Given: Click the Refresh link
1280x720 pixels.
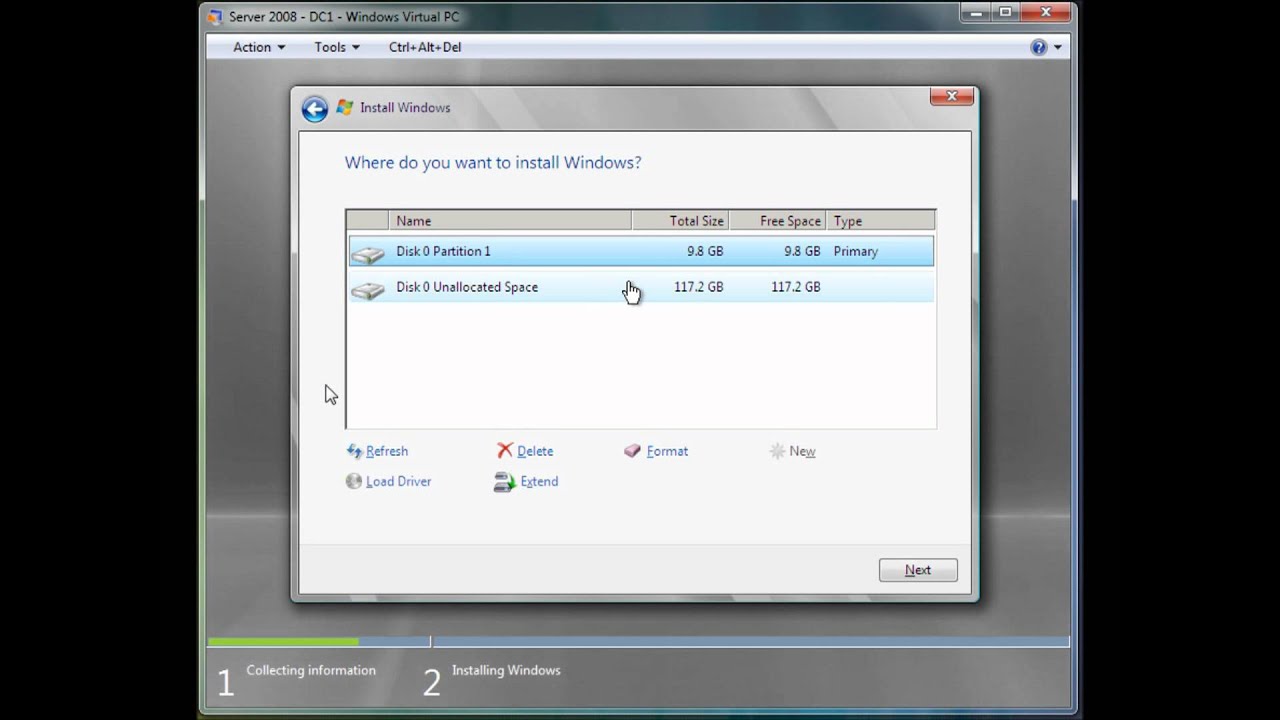Looking at the screenshot, I should pyautogui.click(x=387, y=451).
